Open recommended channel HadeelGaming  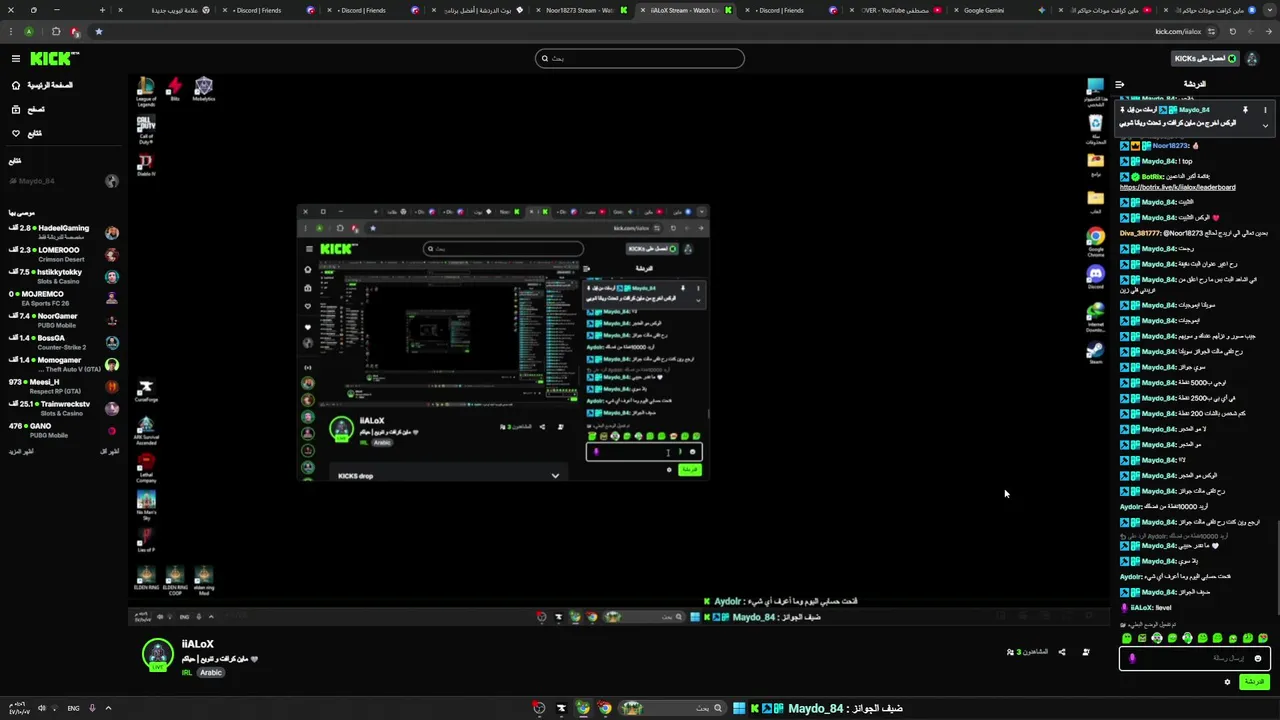63,232
